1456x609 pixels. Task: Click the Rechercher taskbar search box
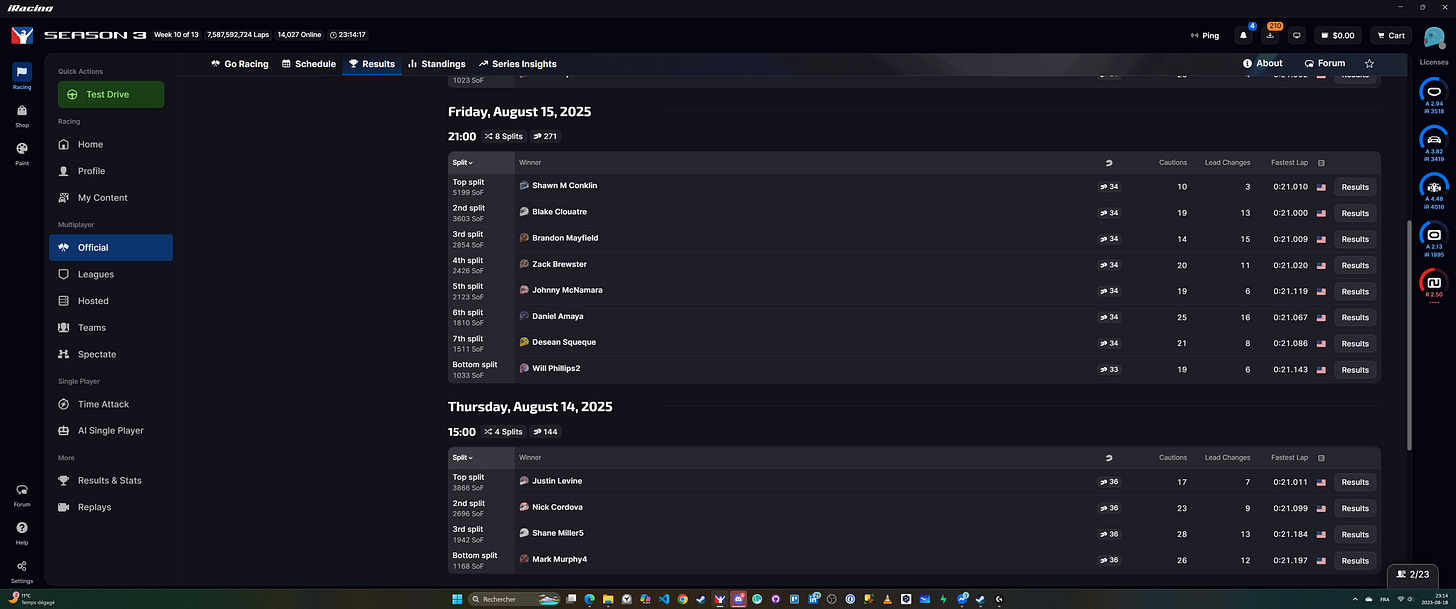coord(514,599)
